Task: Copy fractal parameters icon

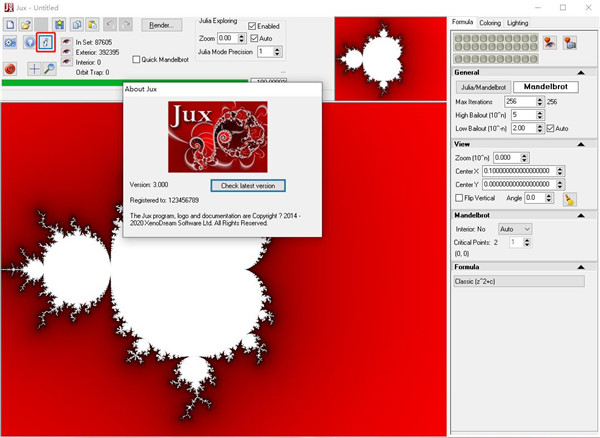Action: coord(77,25)
